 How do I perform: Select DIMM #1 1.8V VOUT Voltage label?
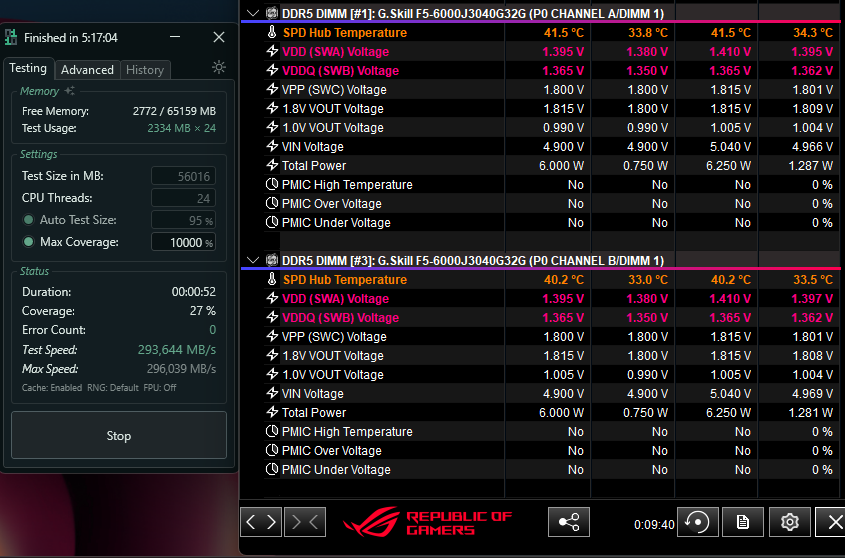click(333, 108)
